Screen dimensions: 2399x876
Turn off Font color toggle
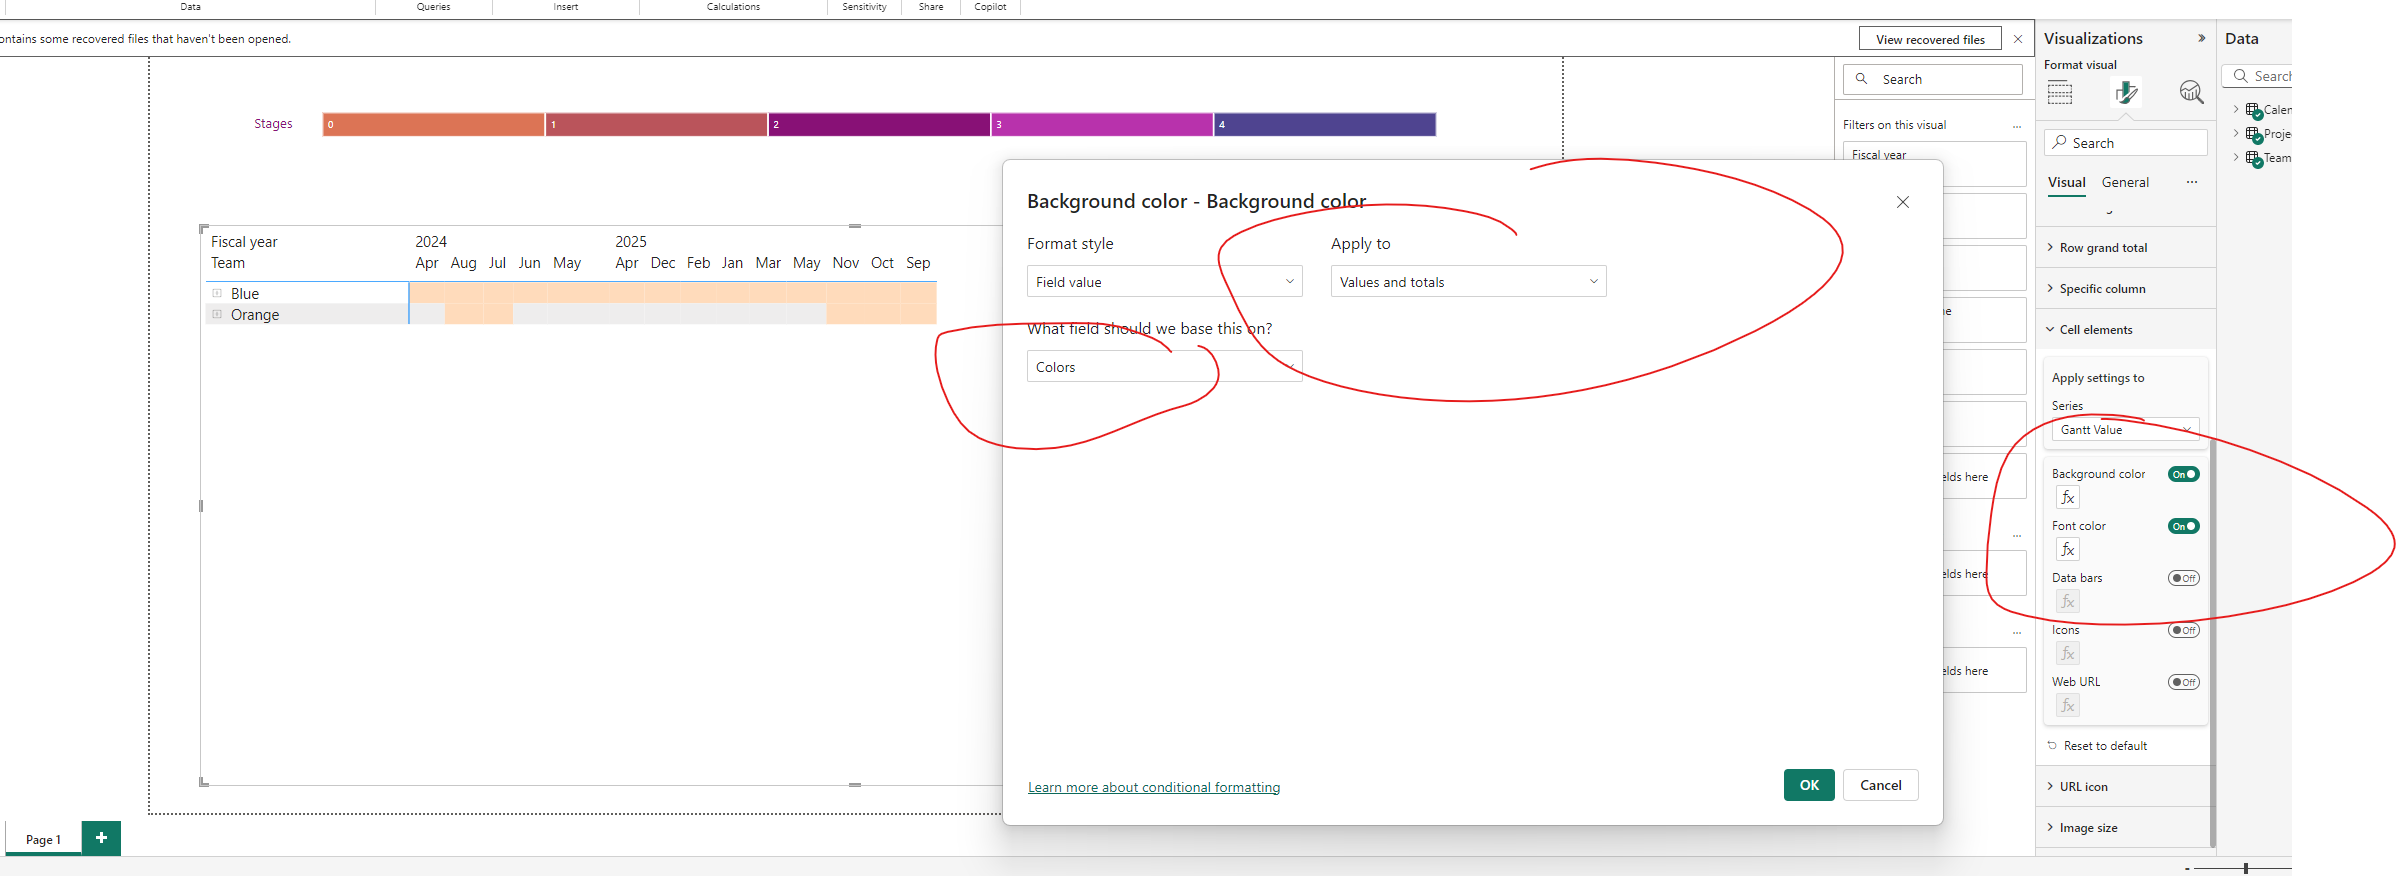click(2184, 526)
